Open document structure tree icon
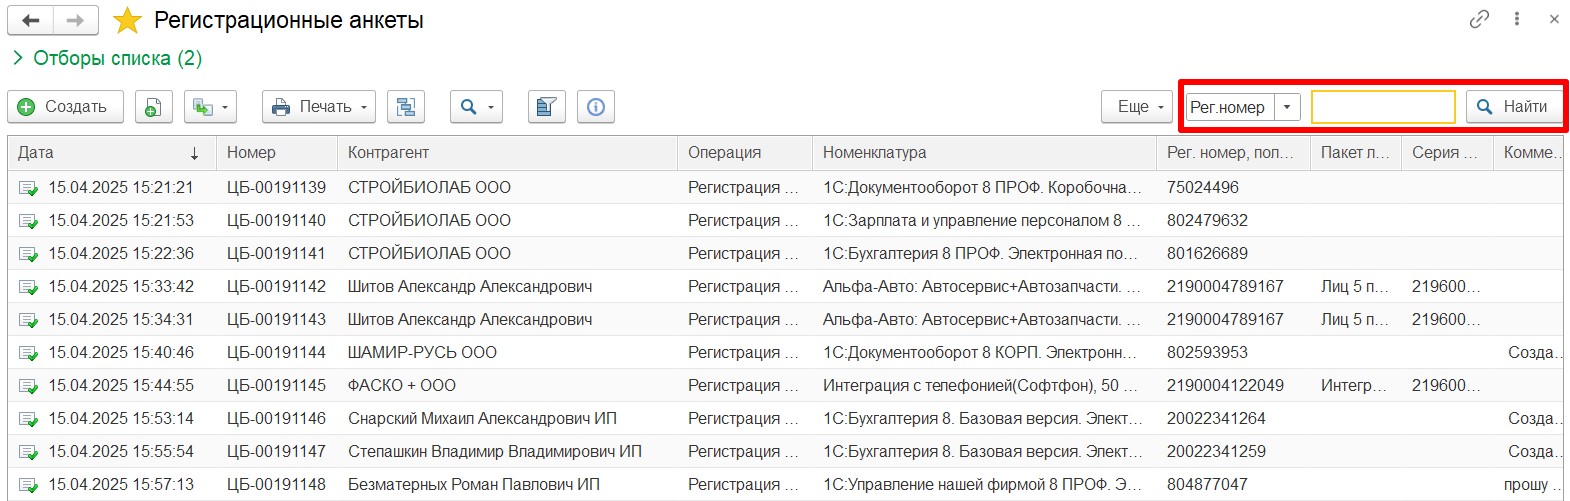Viewport: 1570px width, 501px height. (406, 107)
